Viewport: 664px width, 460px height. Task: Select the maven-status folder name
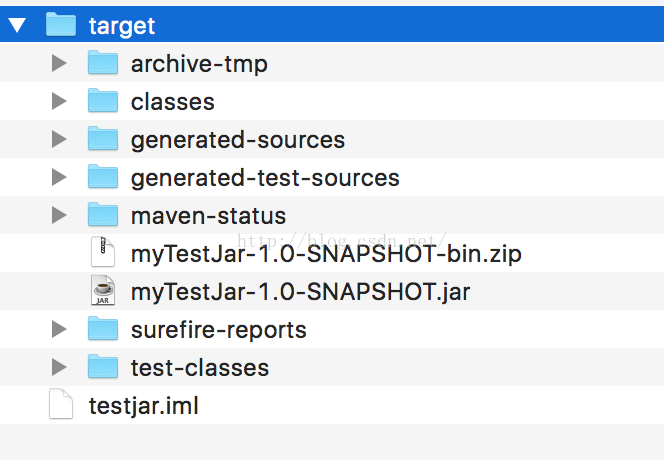coord(208,216)
